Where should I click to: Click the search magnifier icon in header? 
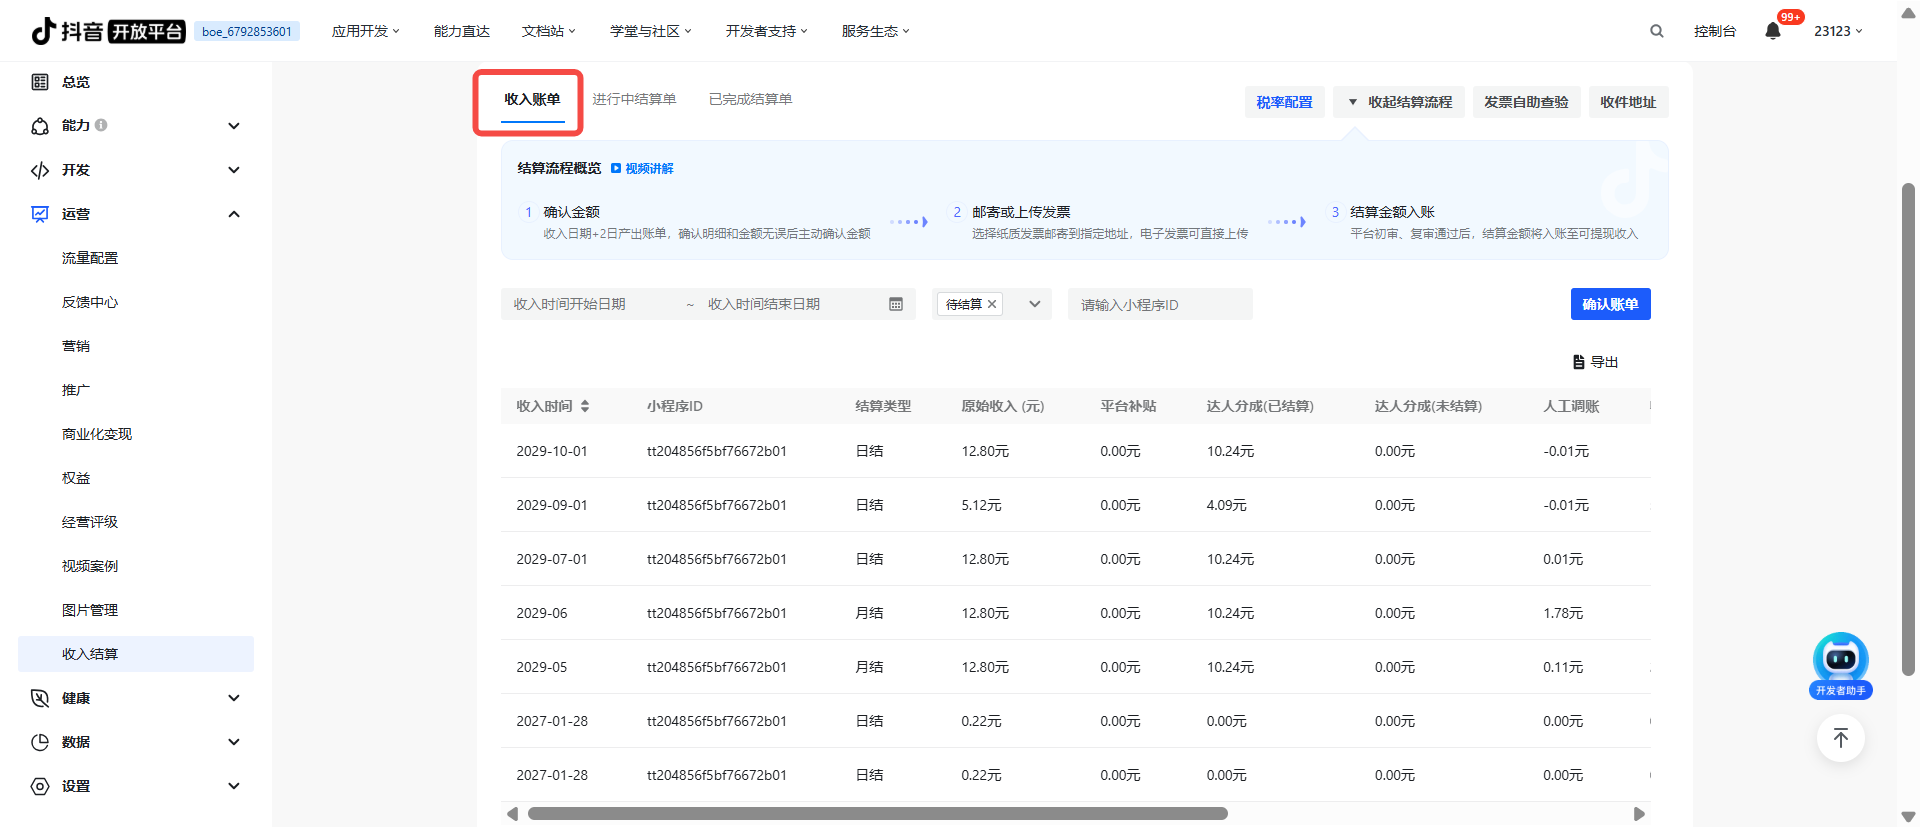pyautogui.click(x=1656, y=31)
